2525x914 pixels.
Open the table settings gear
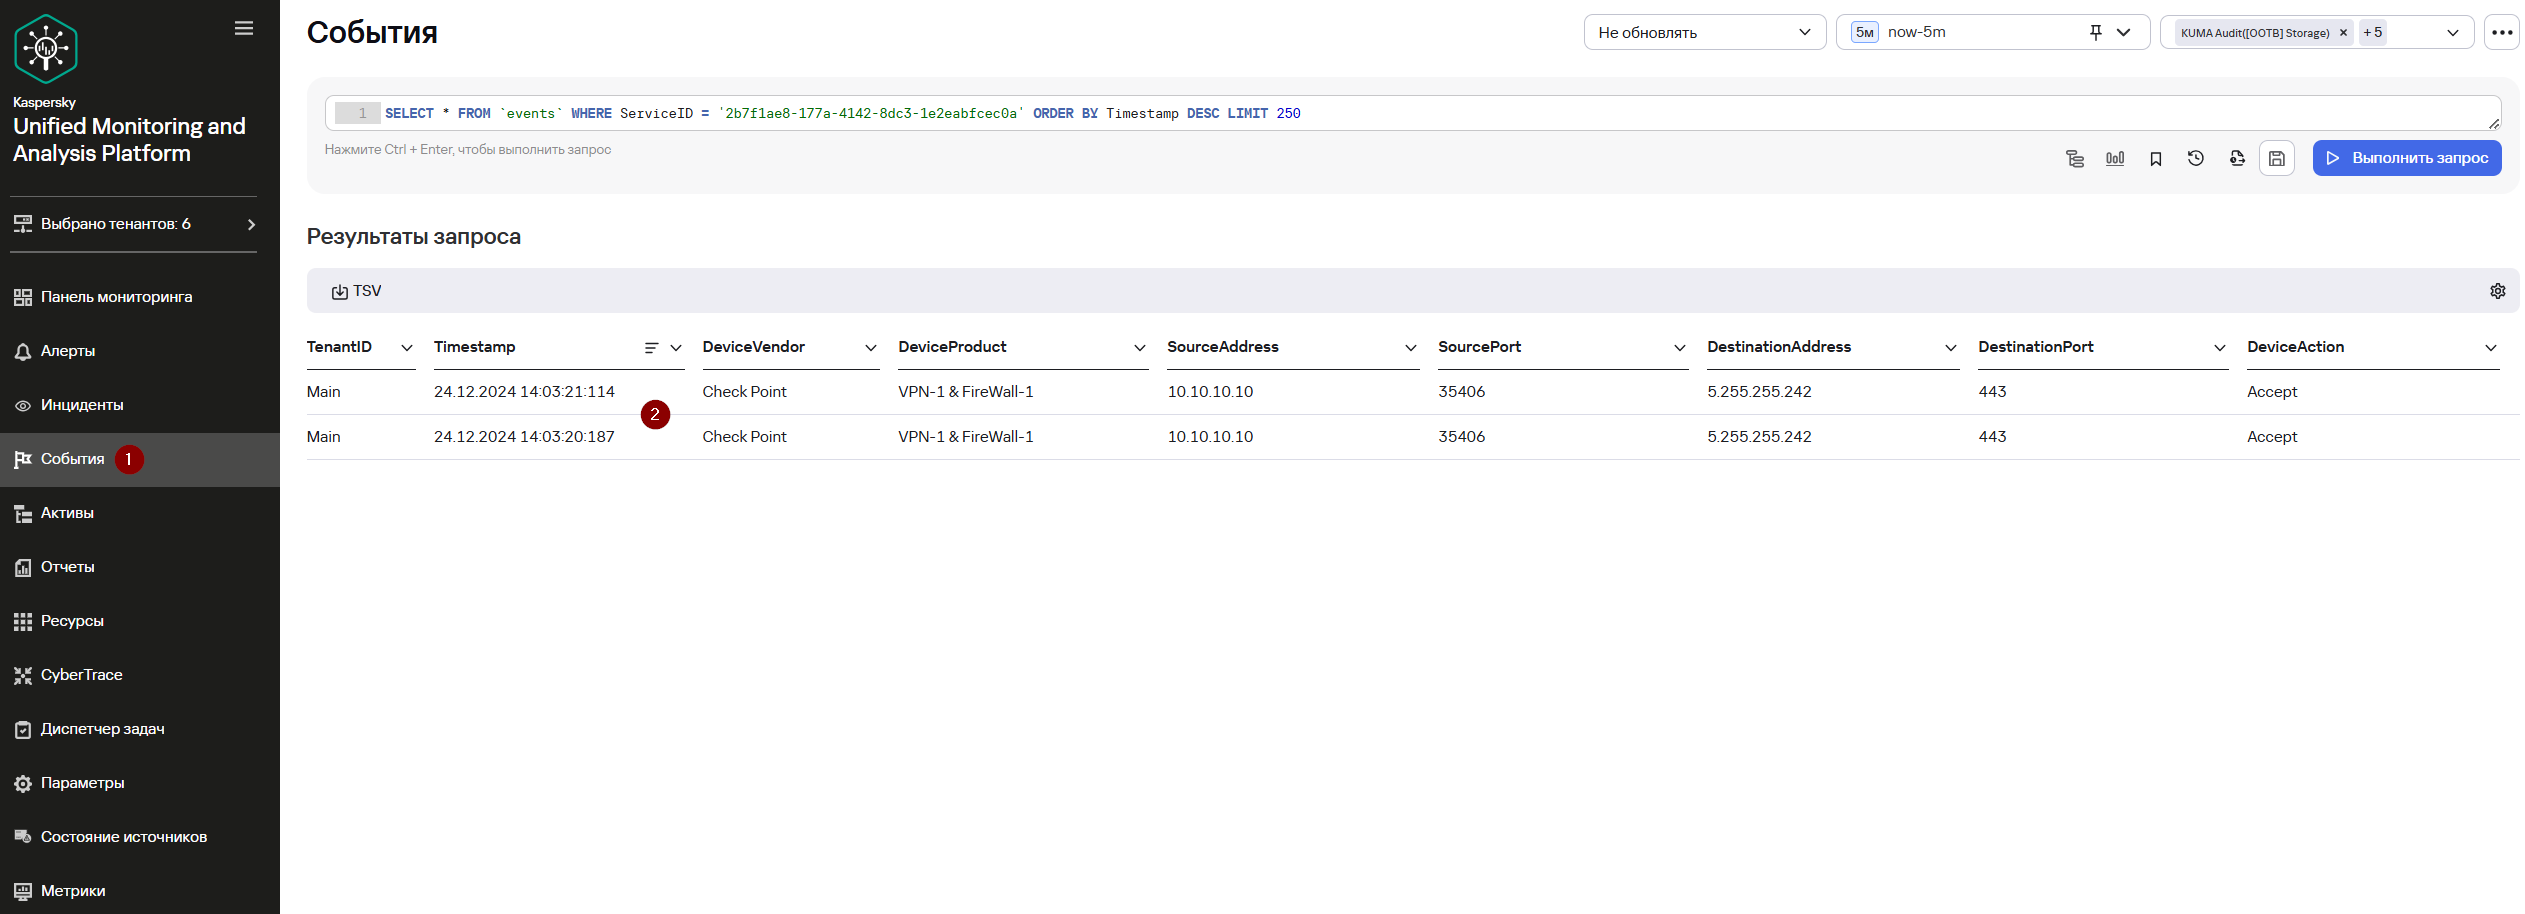pyautogui.click(x=2498, y=291)
